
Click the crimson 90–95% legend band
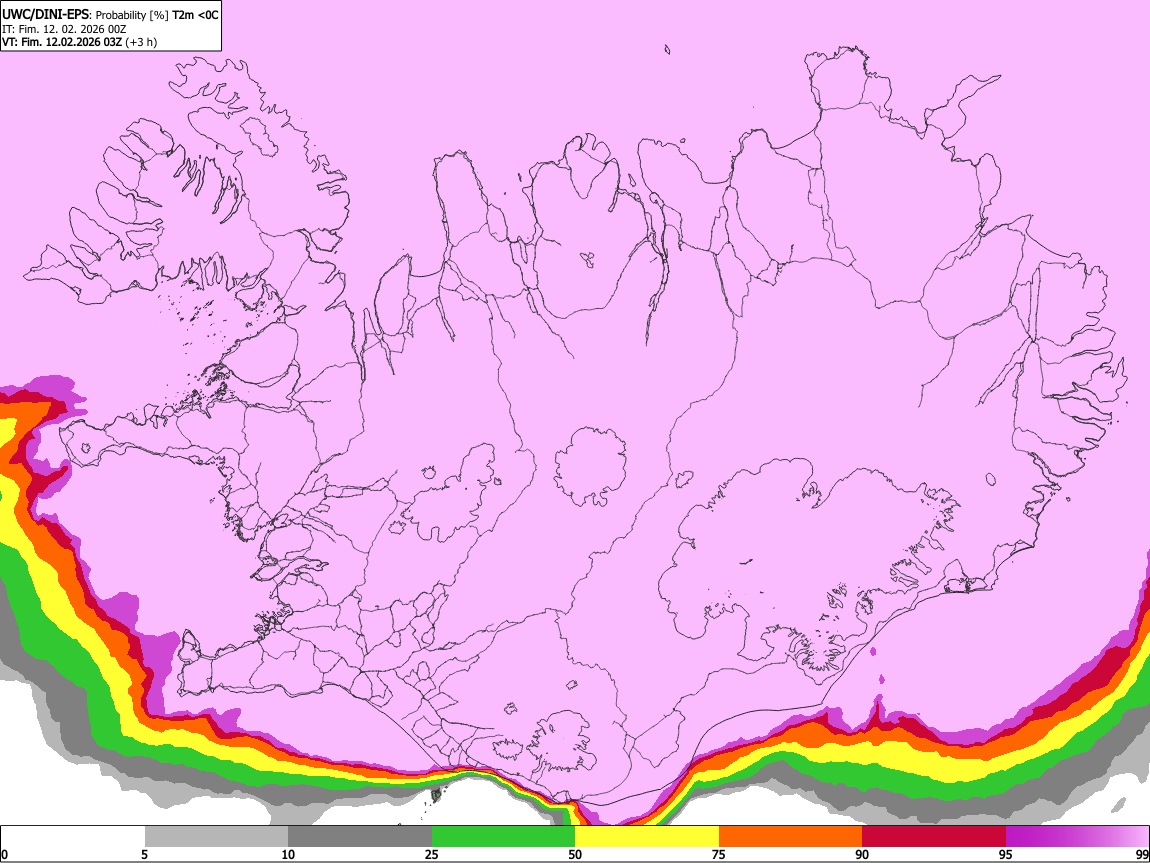click(x=934, y=837)
